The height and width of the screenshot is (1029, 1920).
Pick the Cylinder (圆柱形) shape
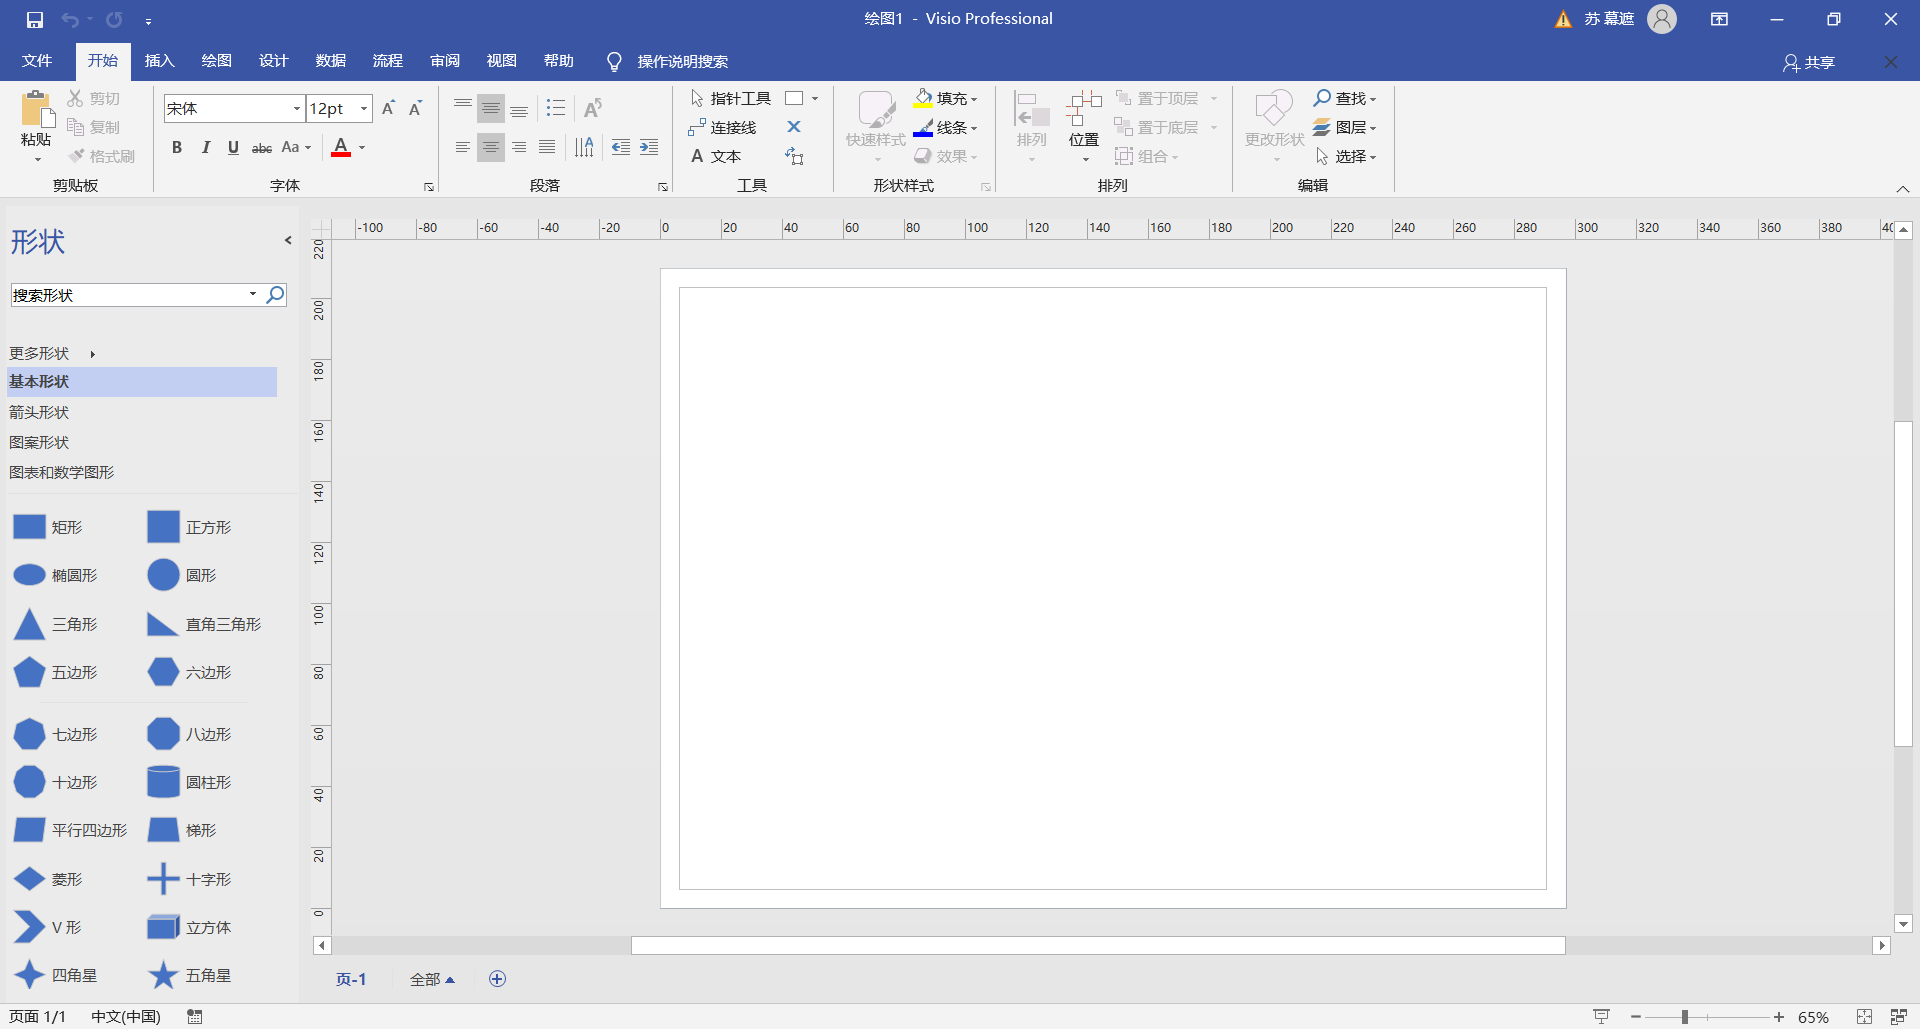[189, 782]
